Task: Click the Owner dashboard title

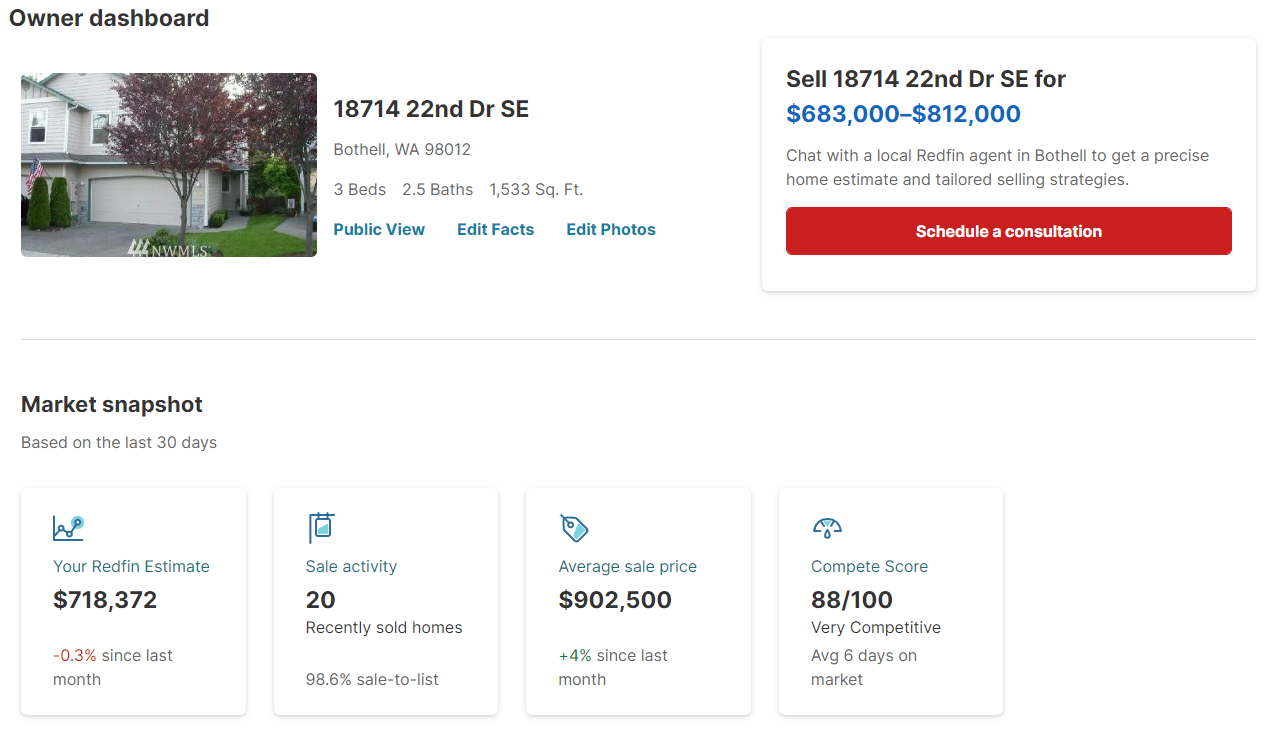Action: 109,18
